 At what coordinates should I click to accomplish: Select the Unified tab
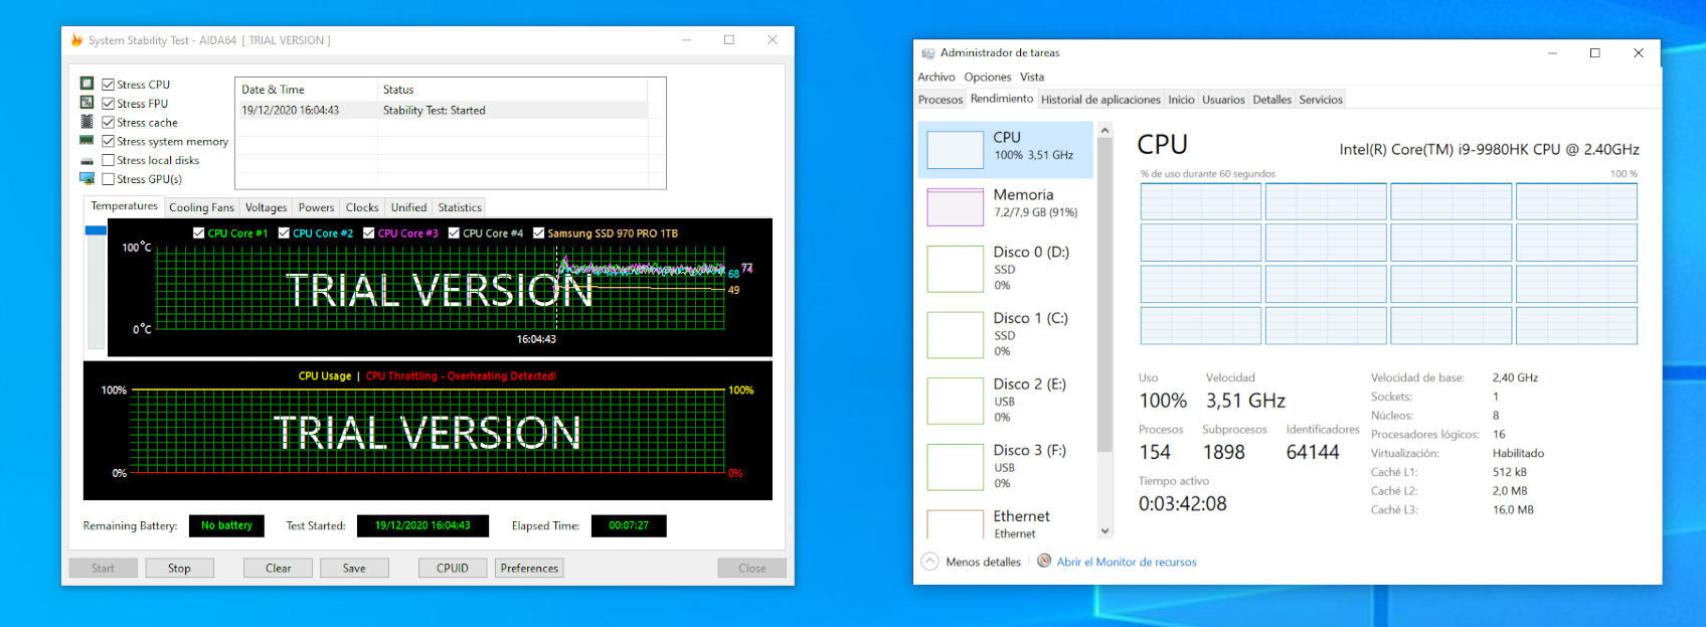[x=408, y=207]
